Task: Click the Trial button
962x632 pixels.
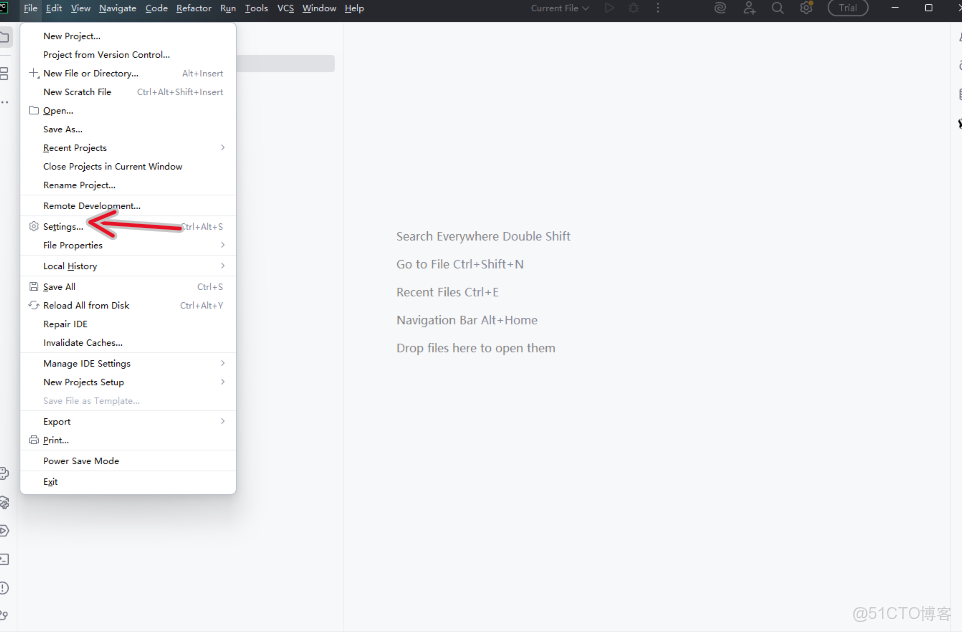Action: coord(848,8)
